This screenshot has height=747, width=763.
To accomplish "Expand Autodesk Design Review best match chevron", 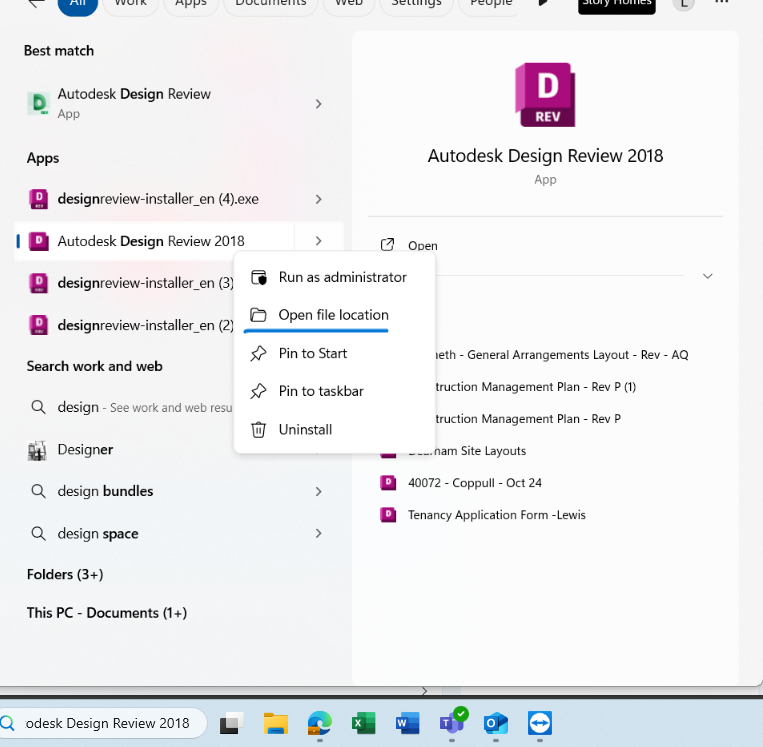I will click(x=318, y=104).
